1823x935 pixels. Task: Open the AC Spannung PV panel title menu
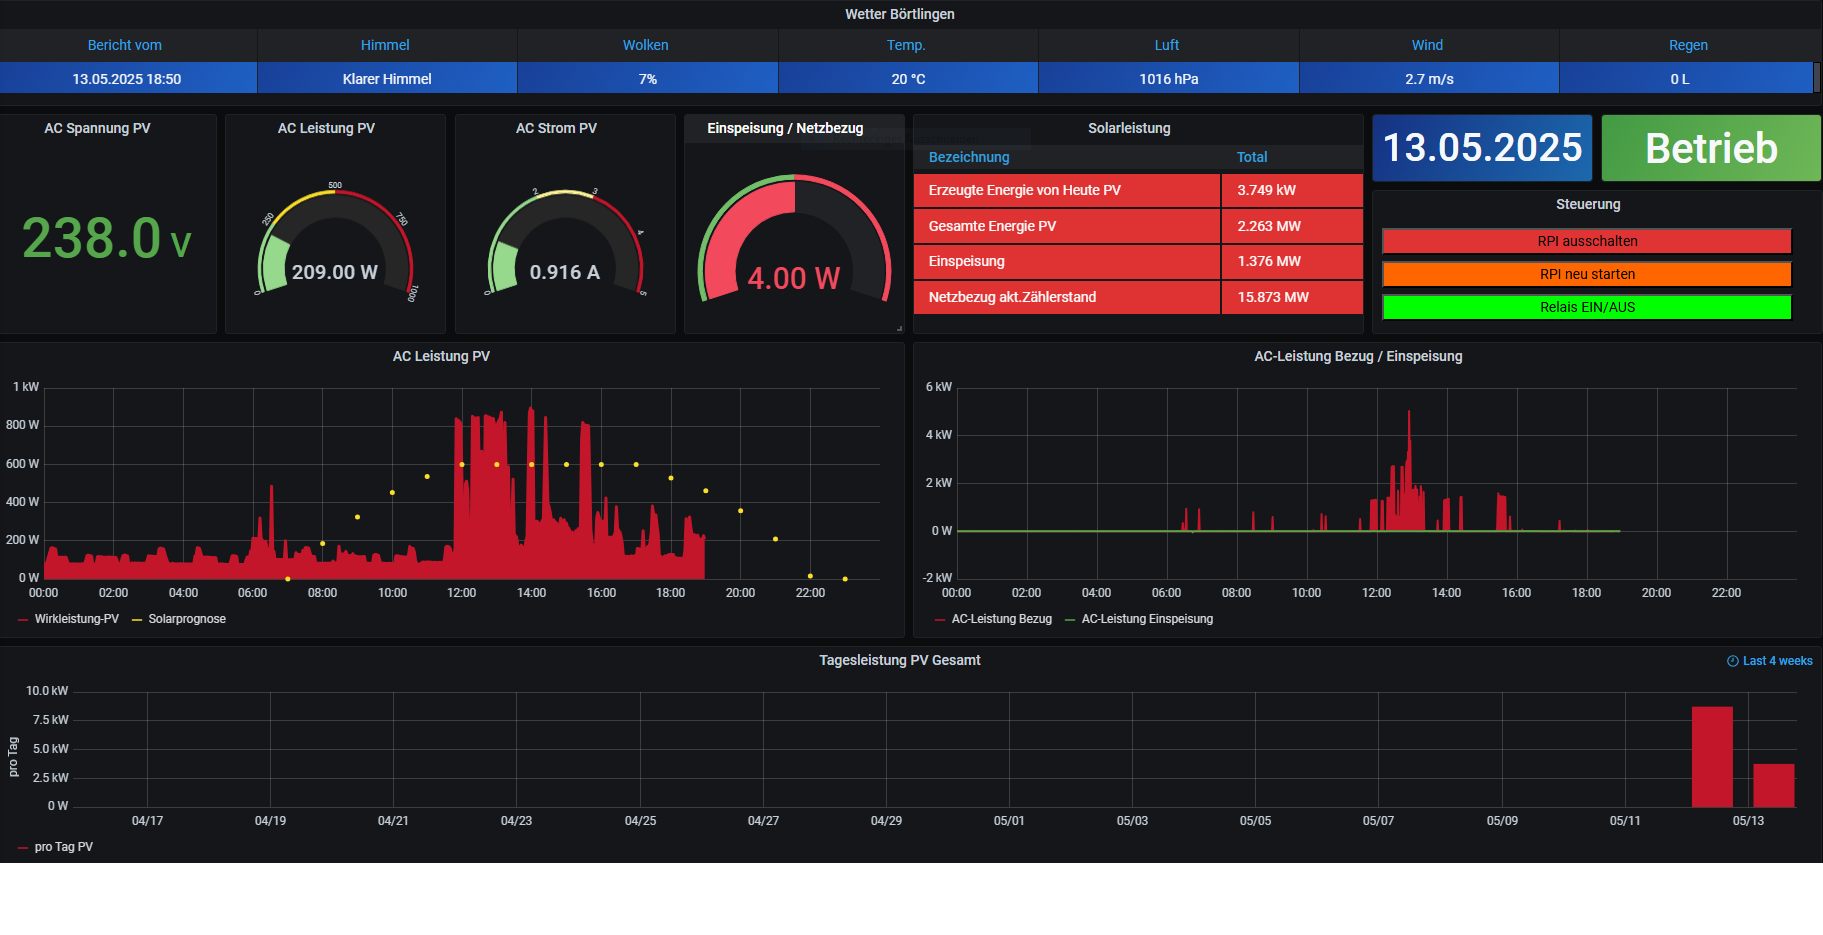point(97,128)
